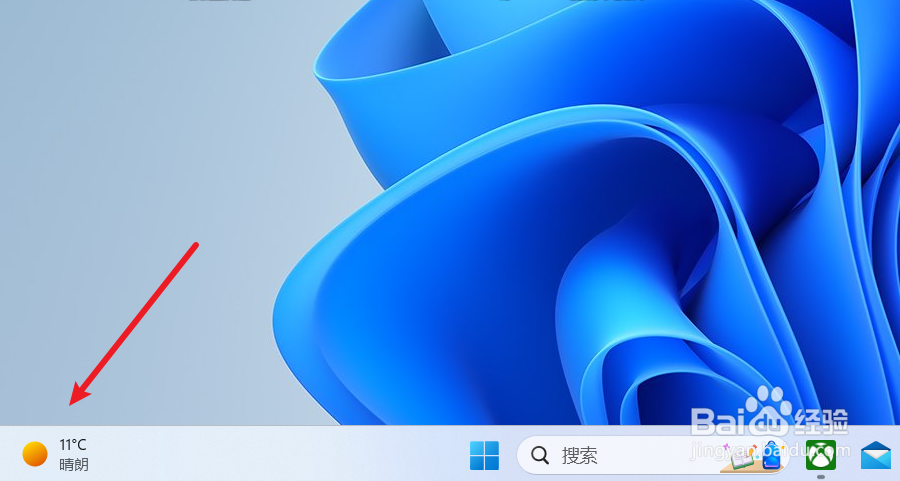Launch Xbox app from taskbar
Image resolution: width=900 pixels, height=481 pixels.
[x=821, y=455]
